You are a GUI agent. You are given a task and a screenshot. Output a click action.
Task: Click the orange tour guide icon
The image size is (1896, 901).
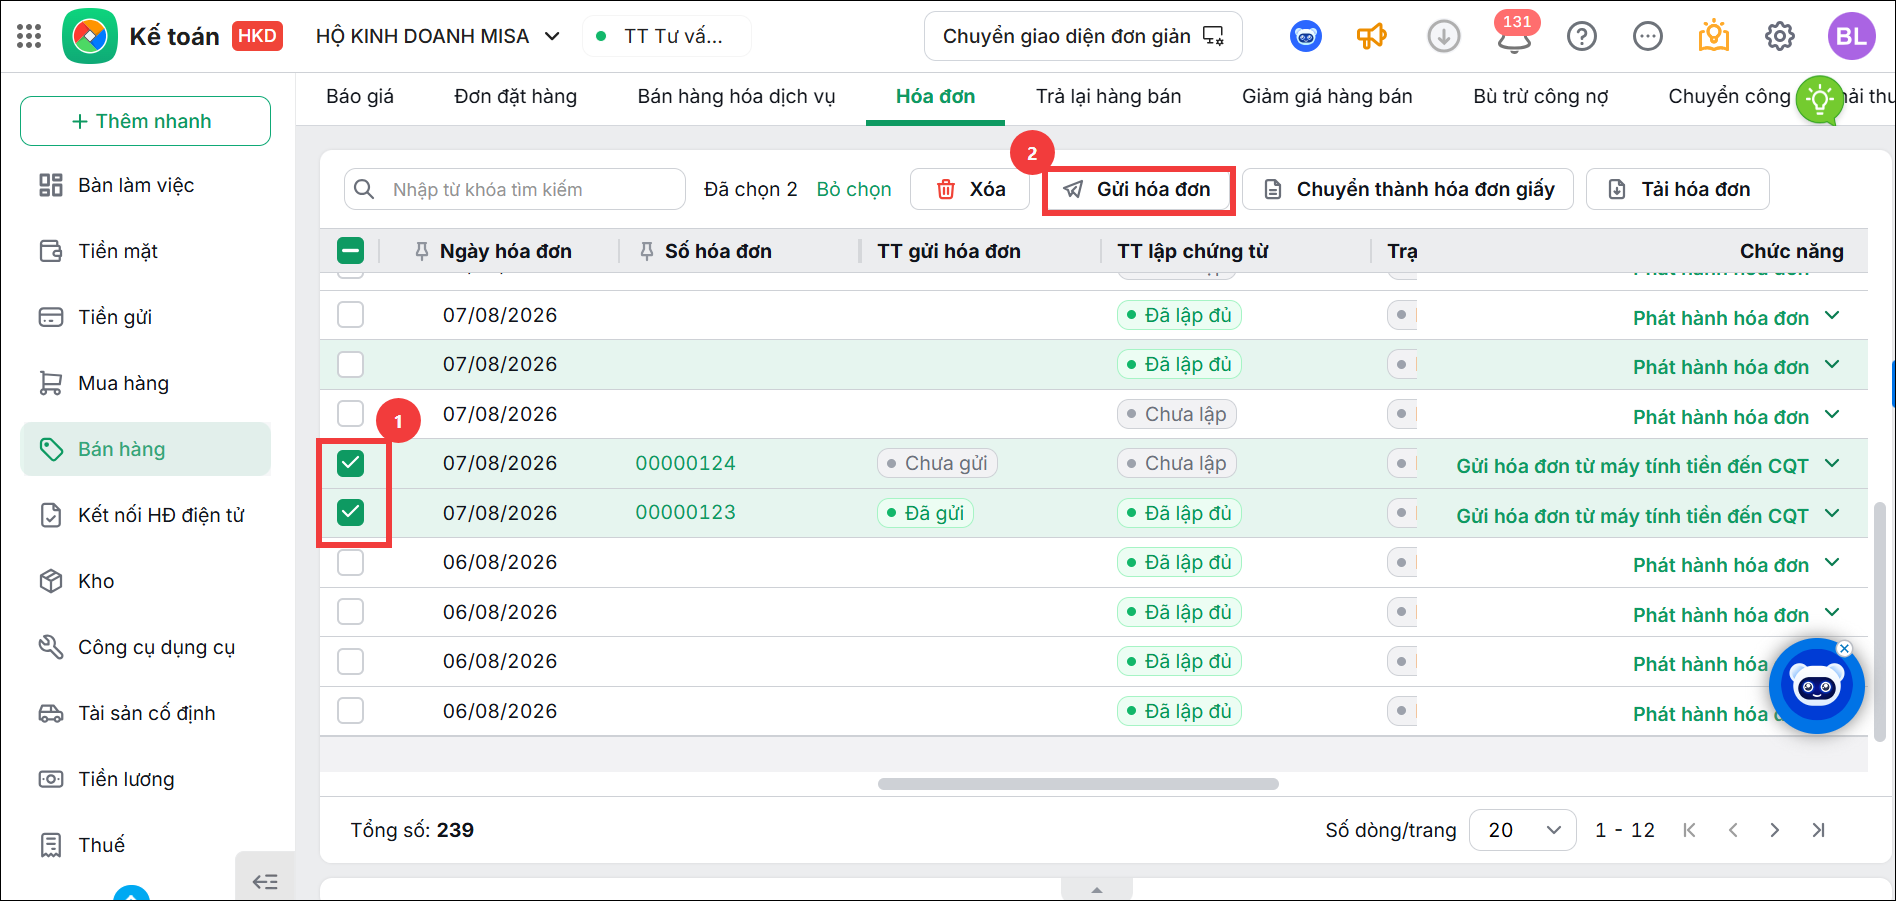pyautogui.click(x=1713, y=36)
